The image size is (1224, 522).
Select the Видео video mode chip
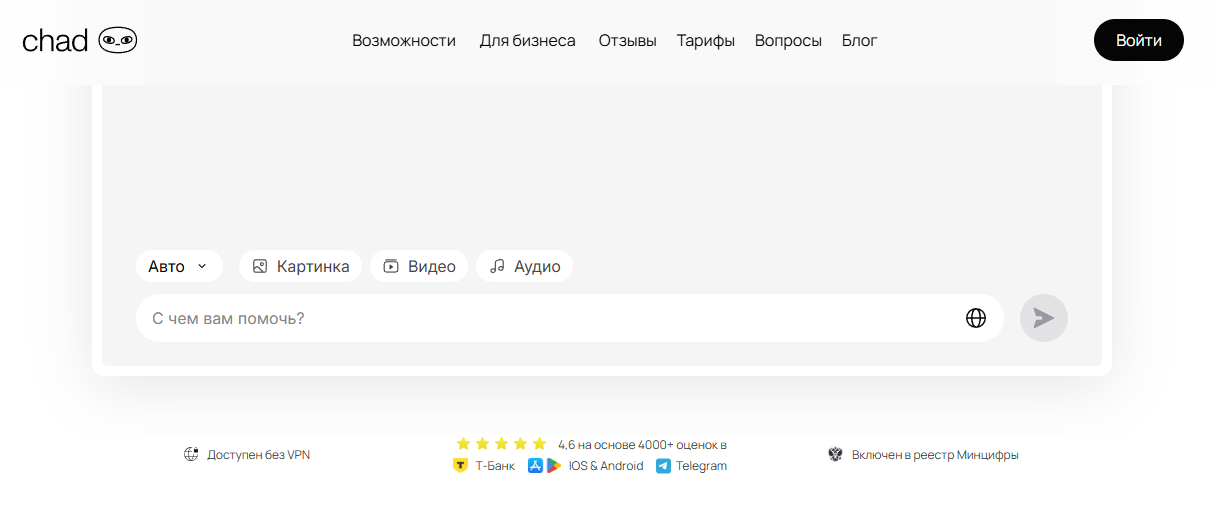point(419,266)
